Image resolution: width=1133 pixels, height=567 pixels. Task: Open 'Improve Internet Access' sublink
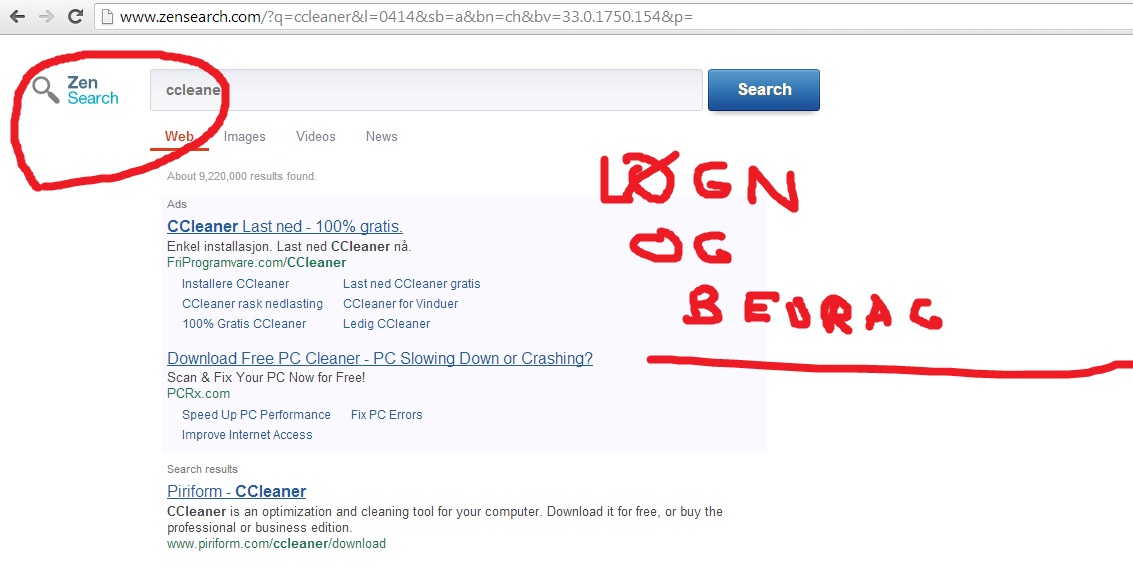pos(247,435)
